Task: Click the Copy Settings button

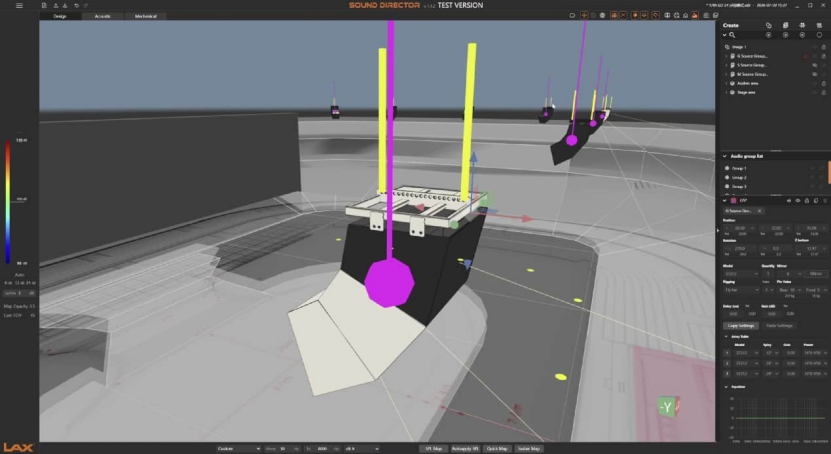Action: click(x=741, y=326)
